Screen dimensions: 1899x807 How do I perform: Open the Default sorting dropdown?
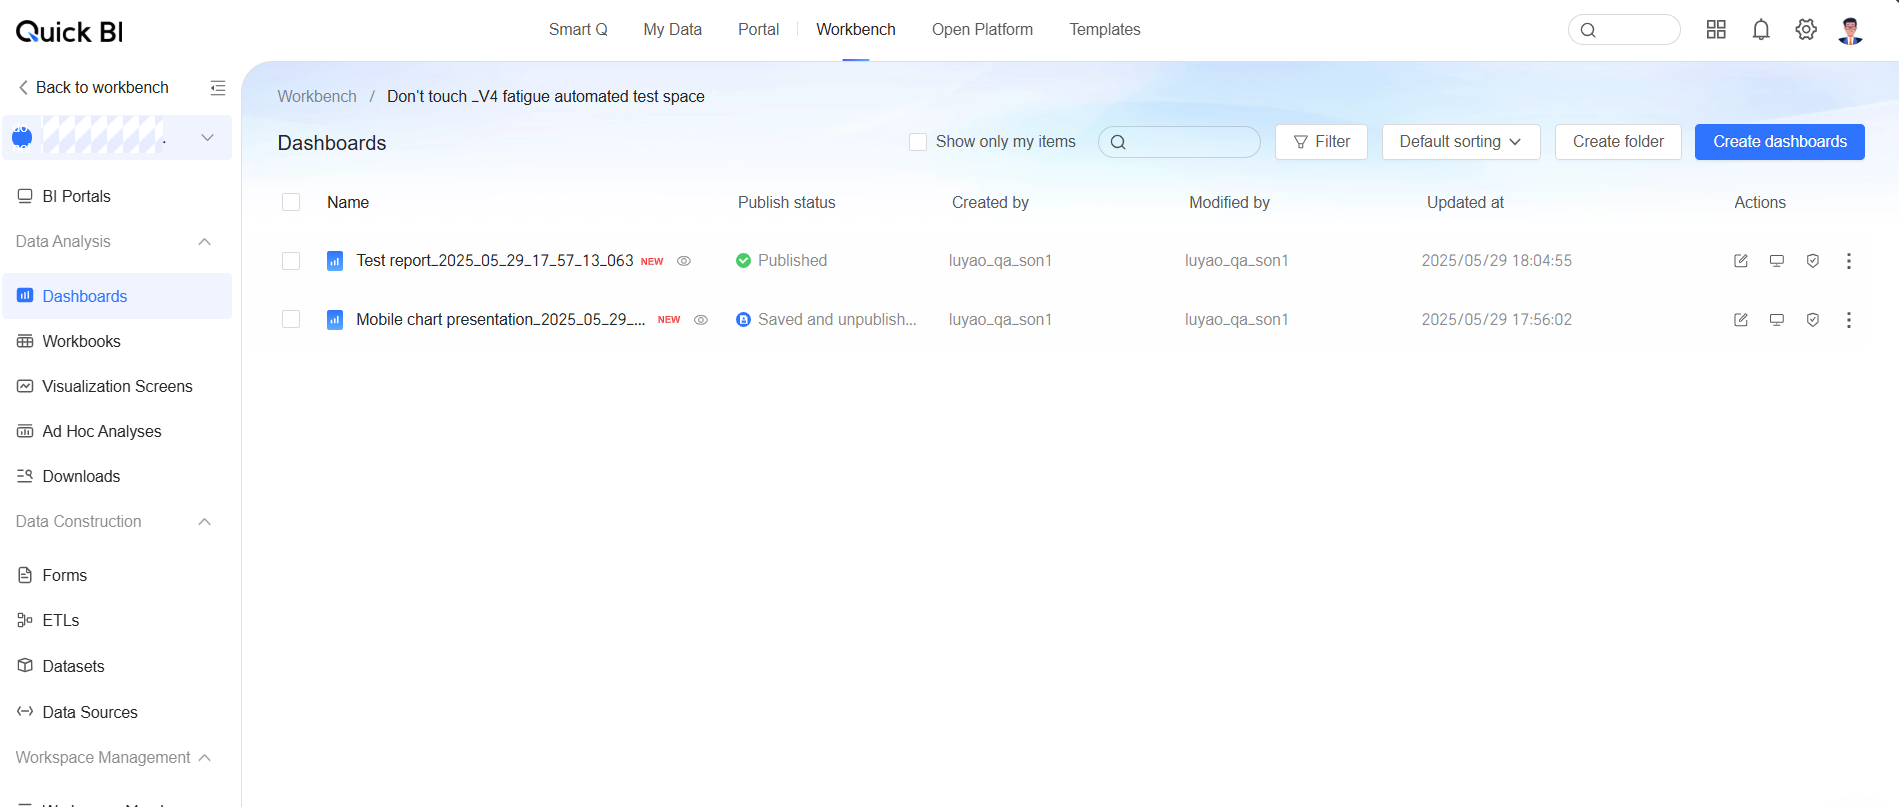[x=1461, y=142]
